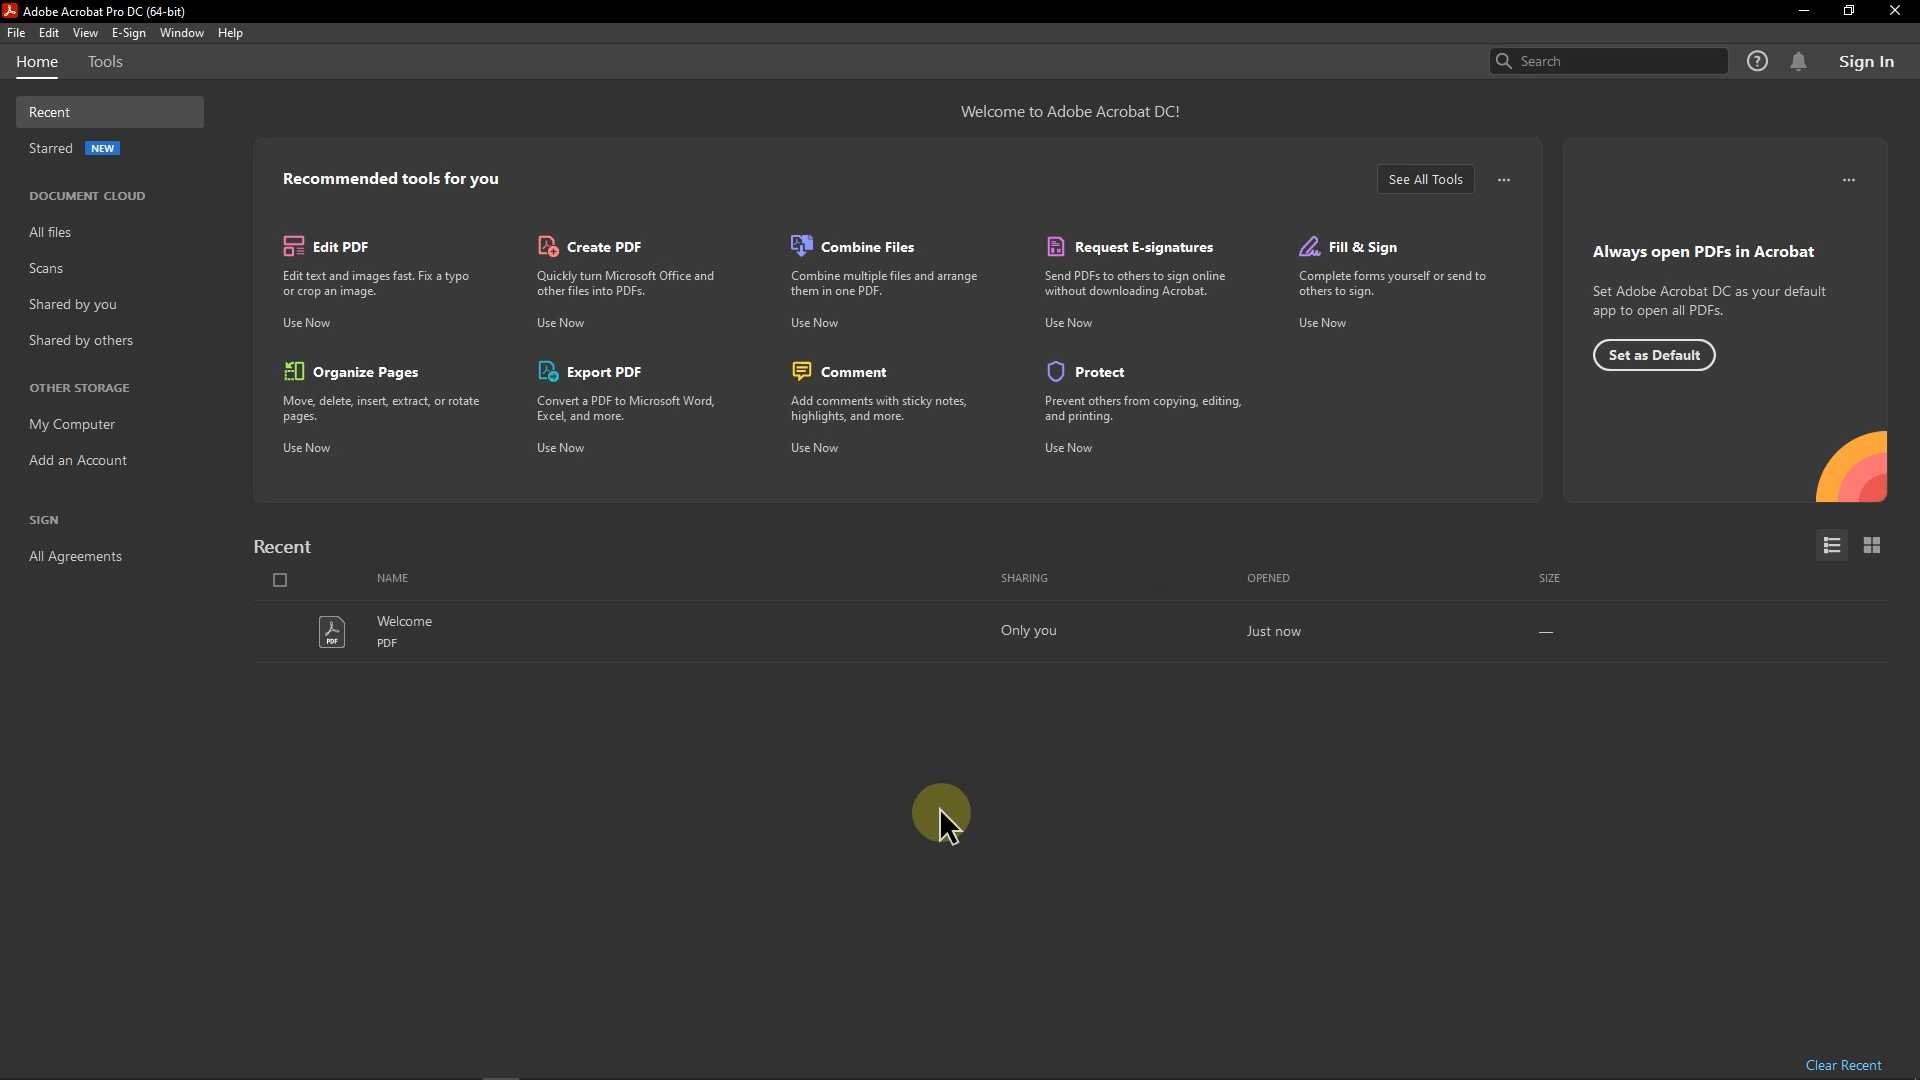Open the Recommended tools more options menu
The height and width of the screenshot is (1080, 1920).
pos(1504,180)
